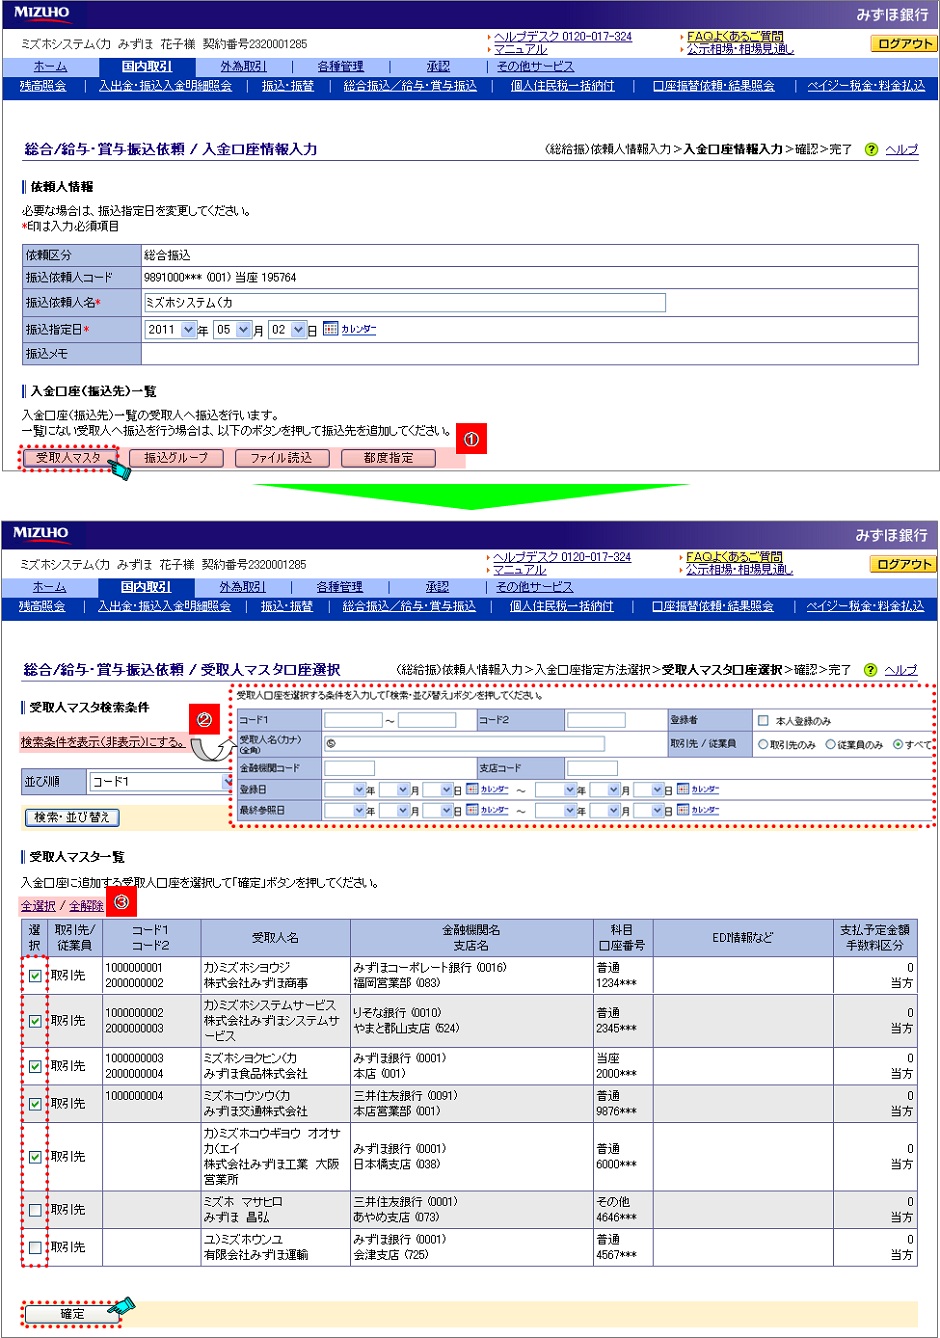Screen dimensions: 940x1338
Task: Click ログアウト on 受取人マスタ口座選択 page
Action: [904, 564]
